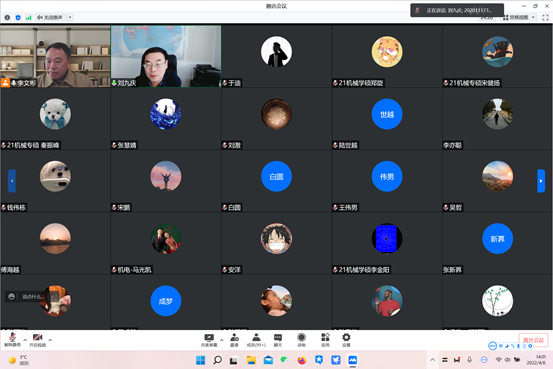Viewport: 553px width, 369px height.
Task: Click the invite participants icon
Action: (x=235, y=340)
